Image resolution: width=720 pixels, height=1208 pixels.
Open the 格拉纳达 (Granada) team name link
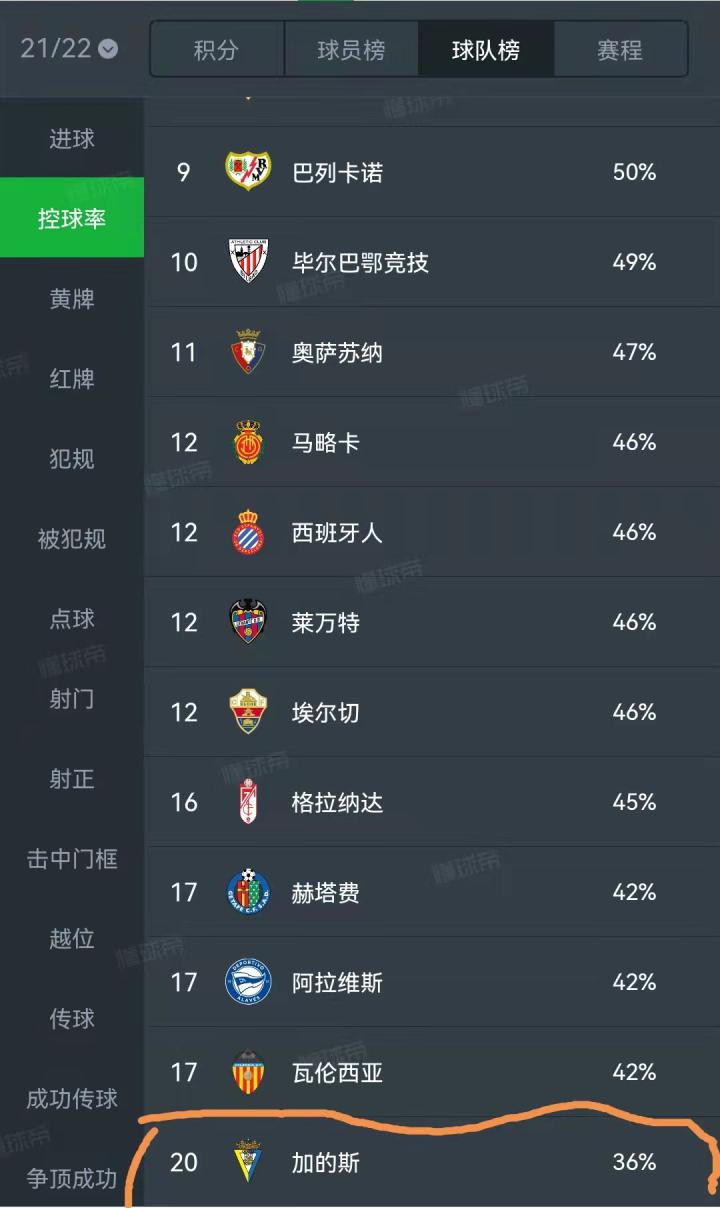pos(337,802)
